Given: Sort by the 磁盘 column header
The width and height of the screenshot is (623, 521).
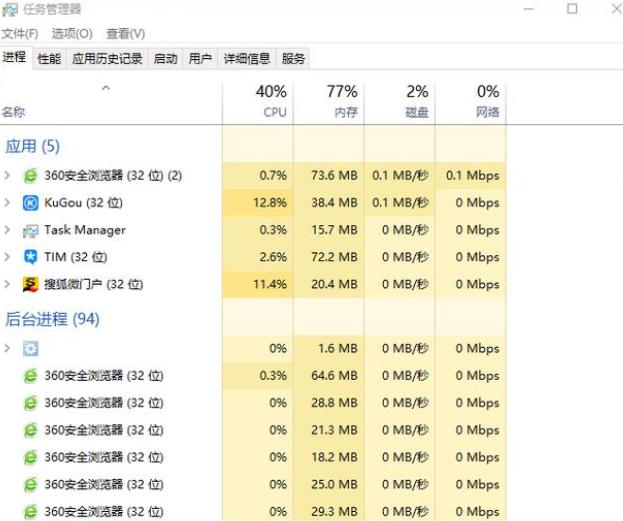Looking at the screenshot, I should [x=399, y=103].
